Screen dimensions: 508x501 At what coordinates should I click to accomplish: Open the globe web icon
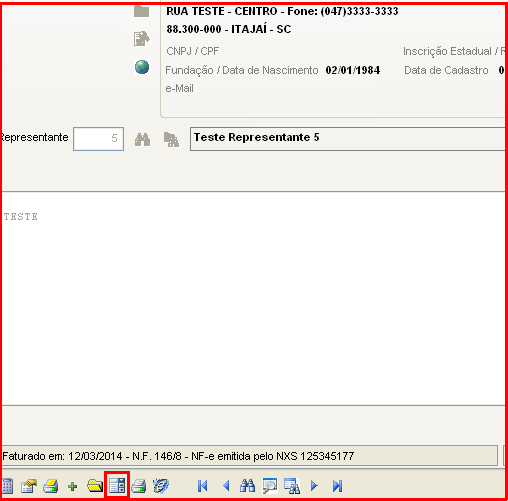(142, 67)
